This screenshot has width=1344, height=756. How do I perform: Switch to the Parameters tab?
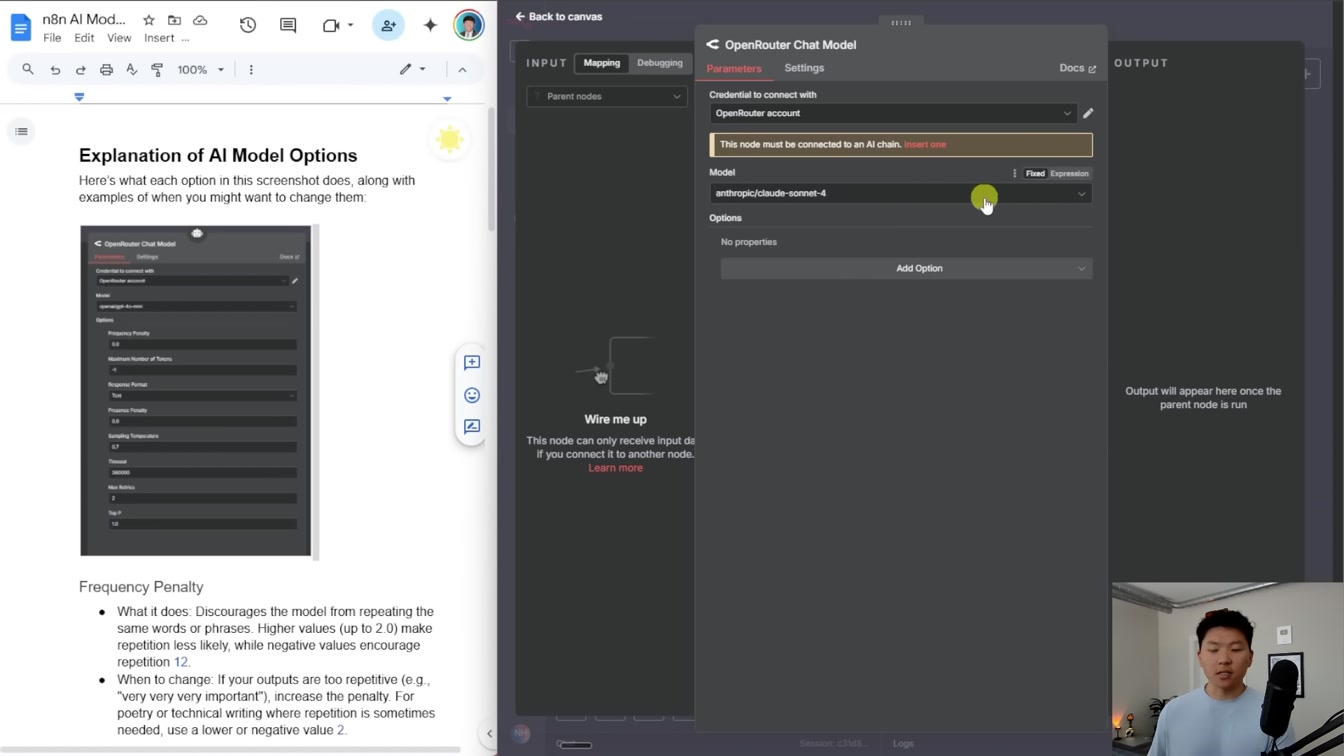point(734,68)
